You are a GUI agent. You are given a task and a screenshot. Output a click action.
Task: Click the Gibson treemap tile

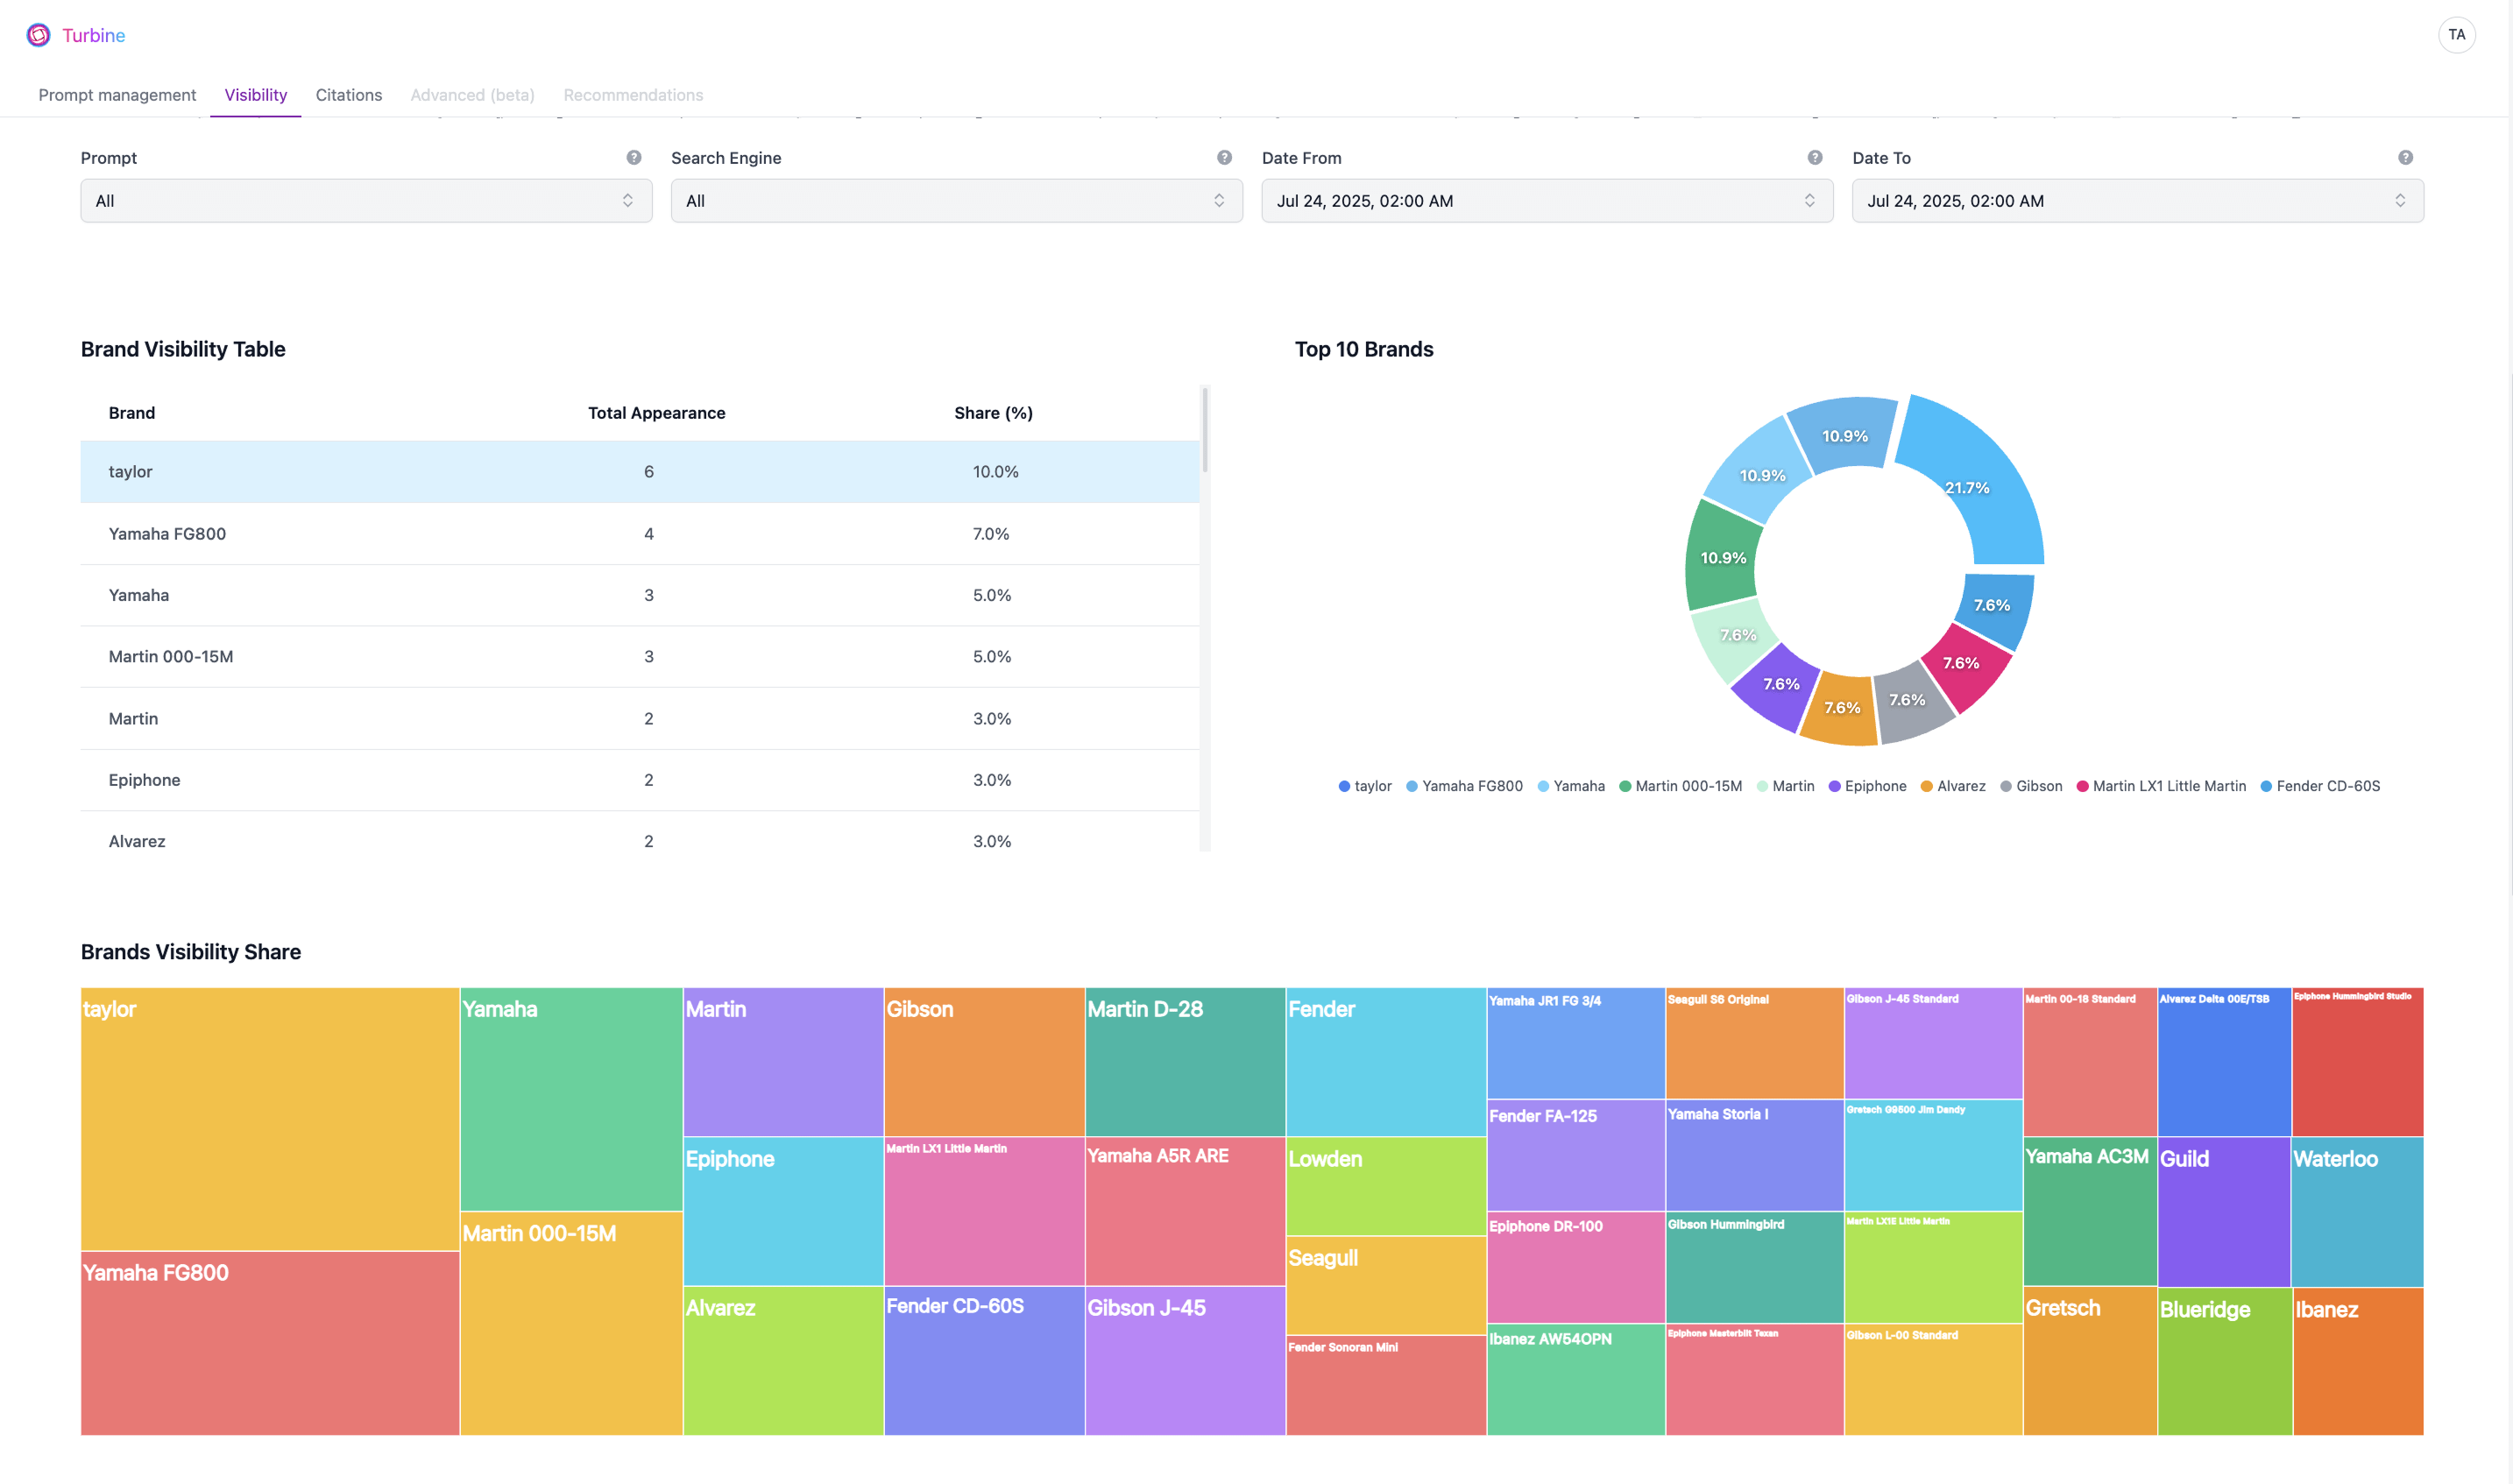point(984,1062)
